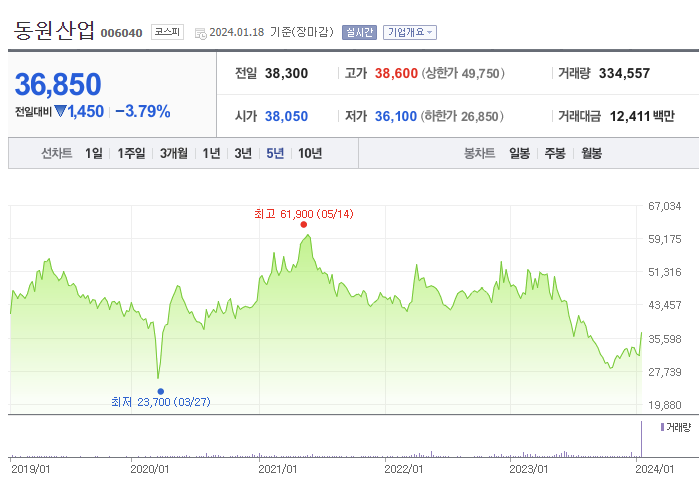Click the lower limit 하한가 26,850 text
699x487 pixels.
(x=462, y=116)
